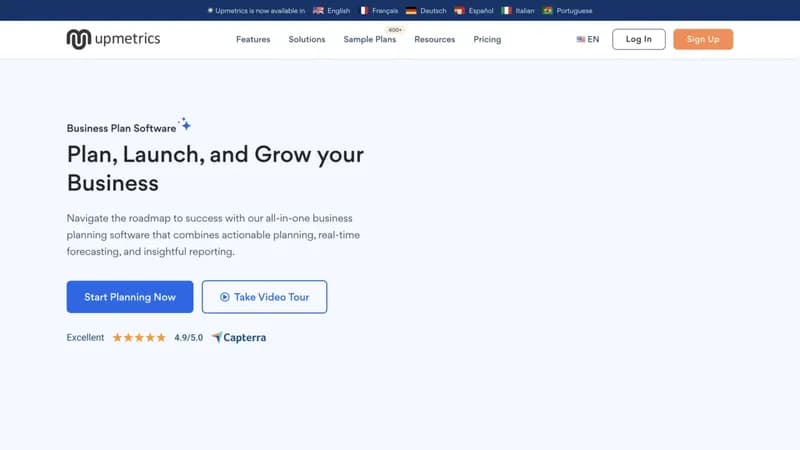Click the 'Excellent' rating label
Image resolution: width=800 pixels, height=450 pixels.
click(85, 337)
